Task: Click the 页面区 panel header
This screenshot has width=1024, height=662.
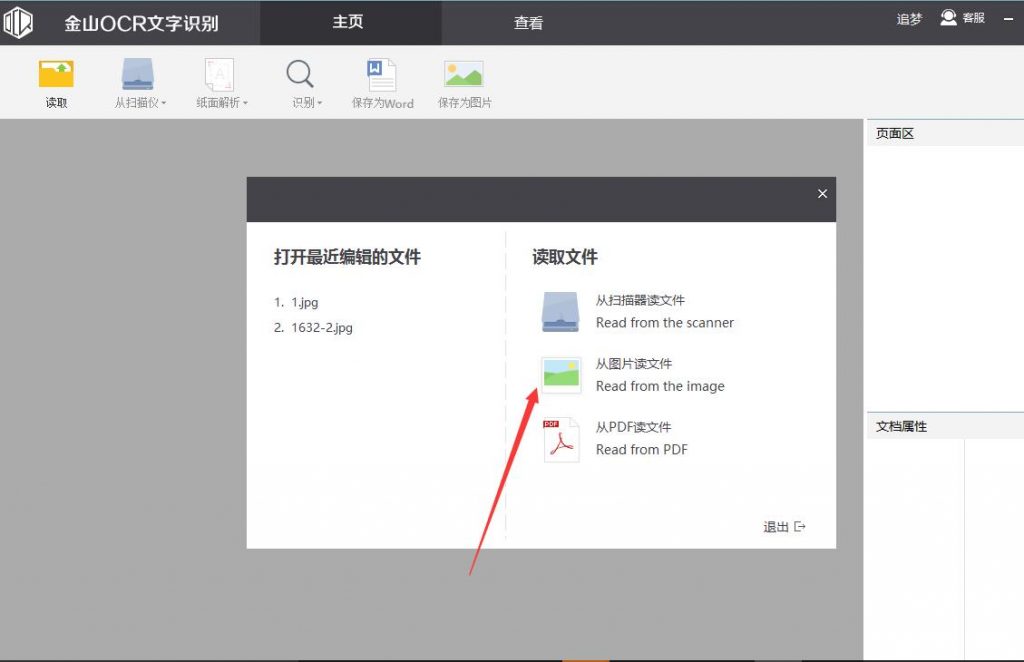Action: point(944,133)
